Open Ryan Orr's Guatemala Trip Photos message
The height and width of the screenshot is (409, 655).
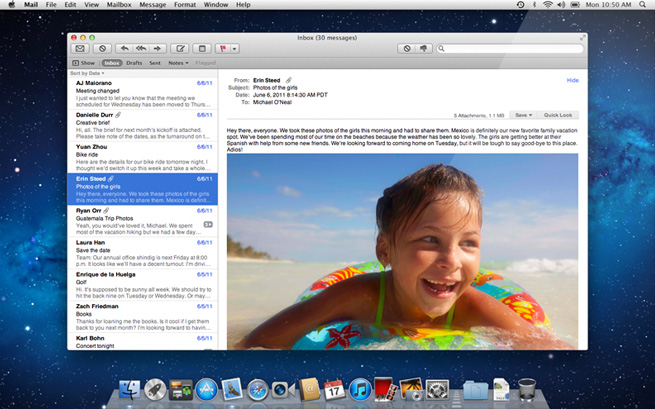pos(142,221)
